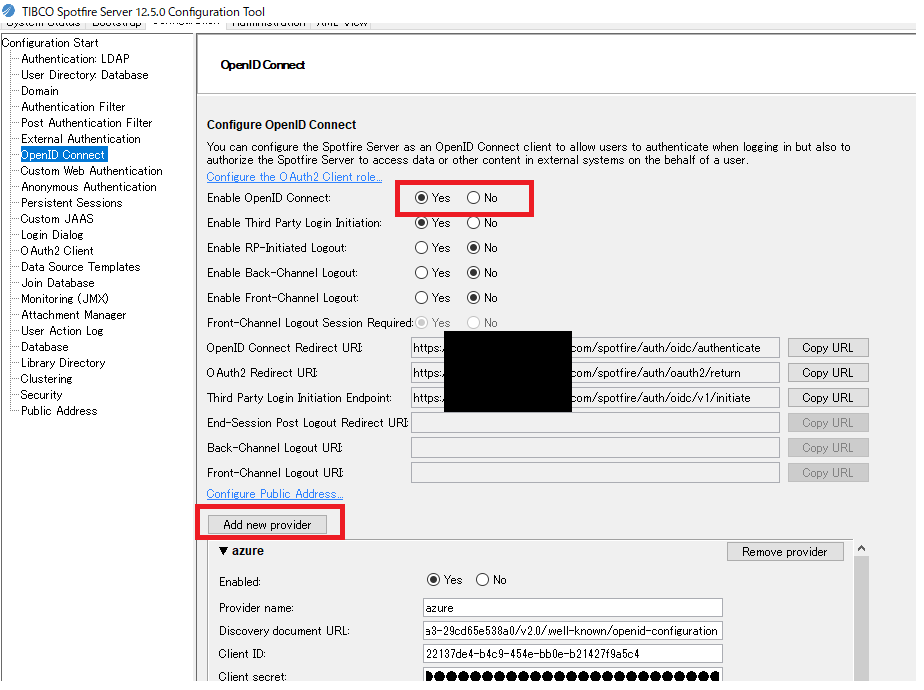This screenshot has height=690, width=924.
Task: Click the TIBCO Spotfire title bar icon
Action: (x=9, y=9)
